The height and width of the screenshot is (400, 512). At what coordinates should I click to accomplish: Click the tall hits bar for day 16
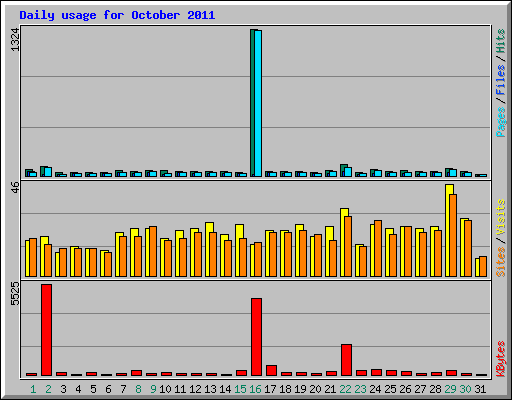pyautogui.click(x=253, y=103)
